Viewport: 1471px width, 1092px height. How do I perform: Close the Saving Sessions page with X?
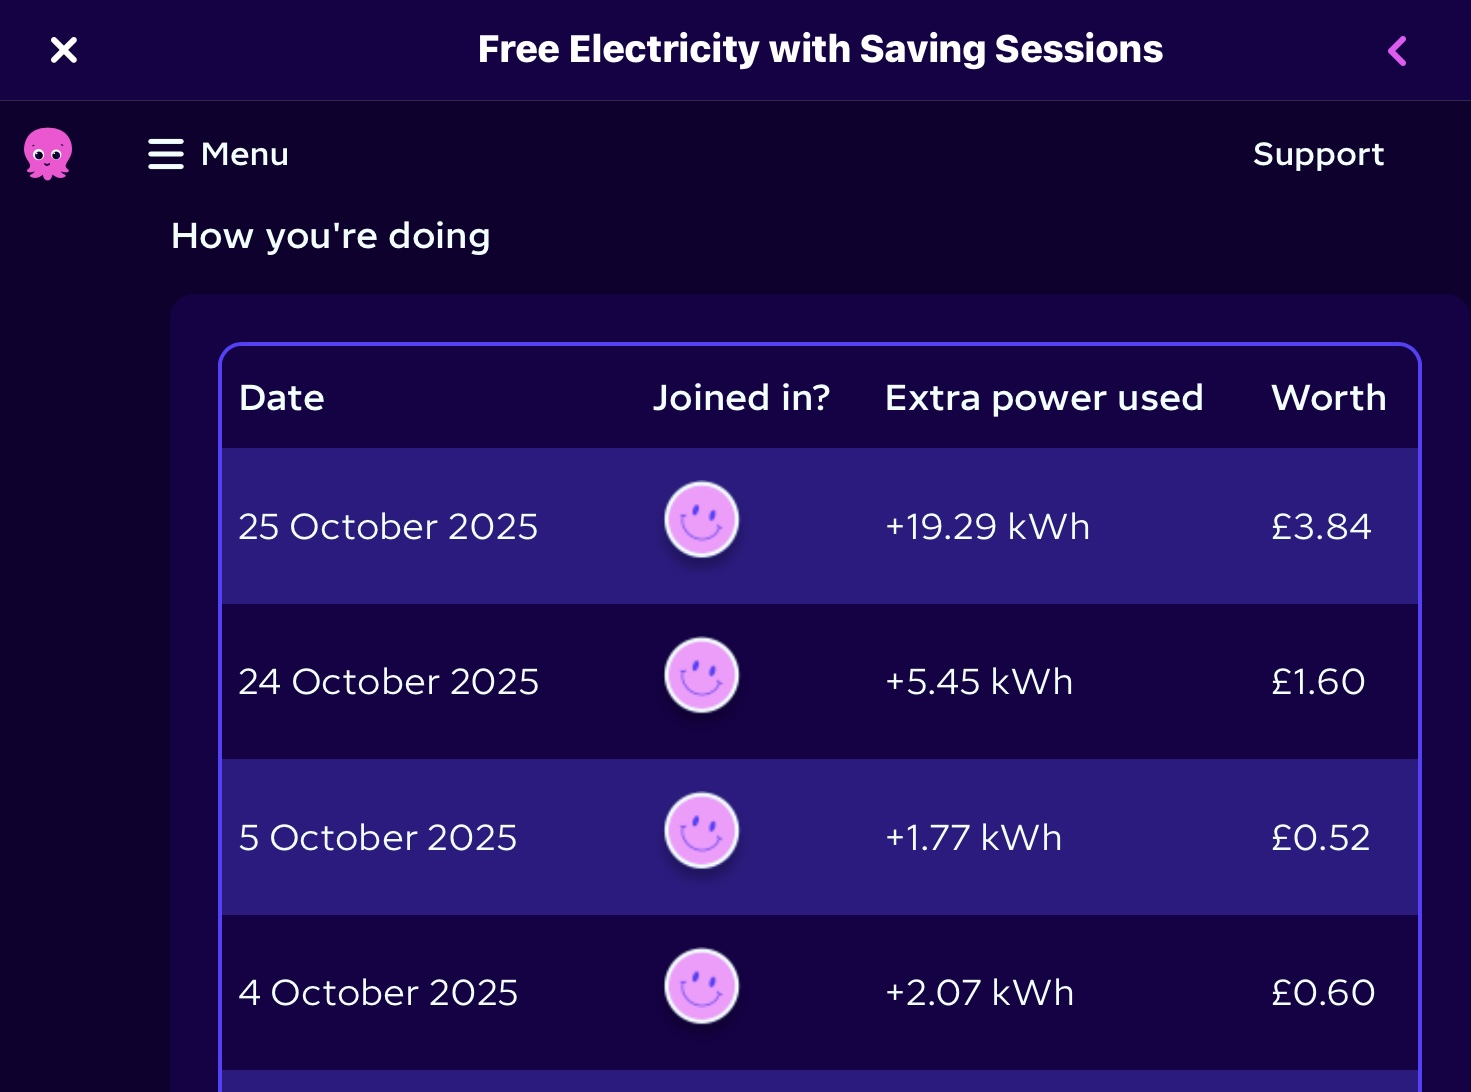(64, 50)
